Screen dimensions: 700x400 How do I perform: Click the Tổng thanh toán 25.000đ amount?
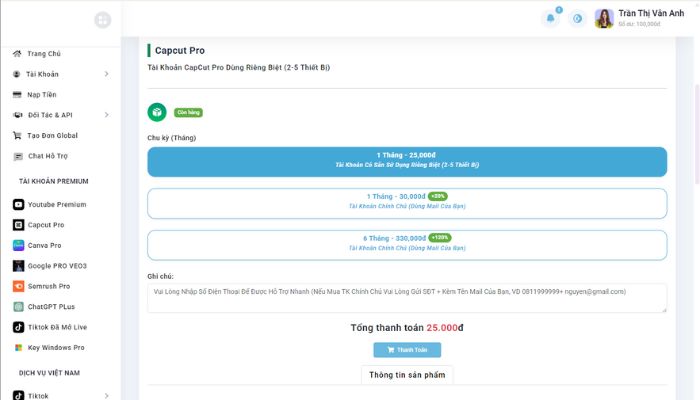(x=445, y=328)
